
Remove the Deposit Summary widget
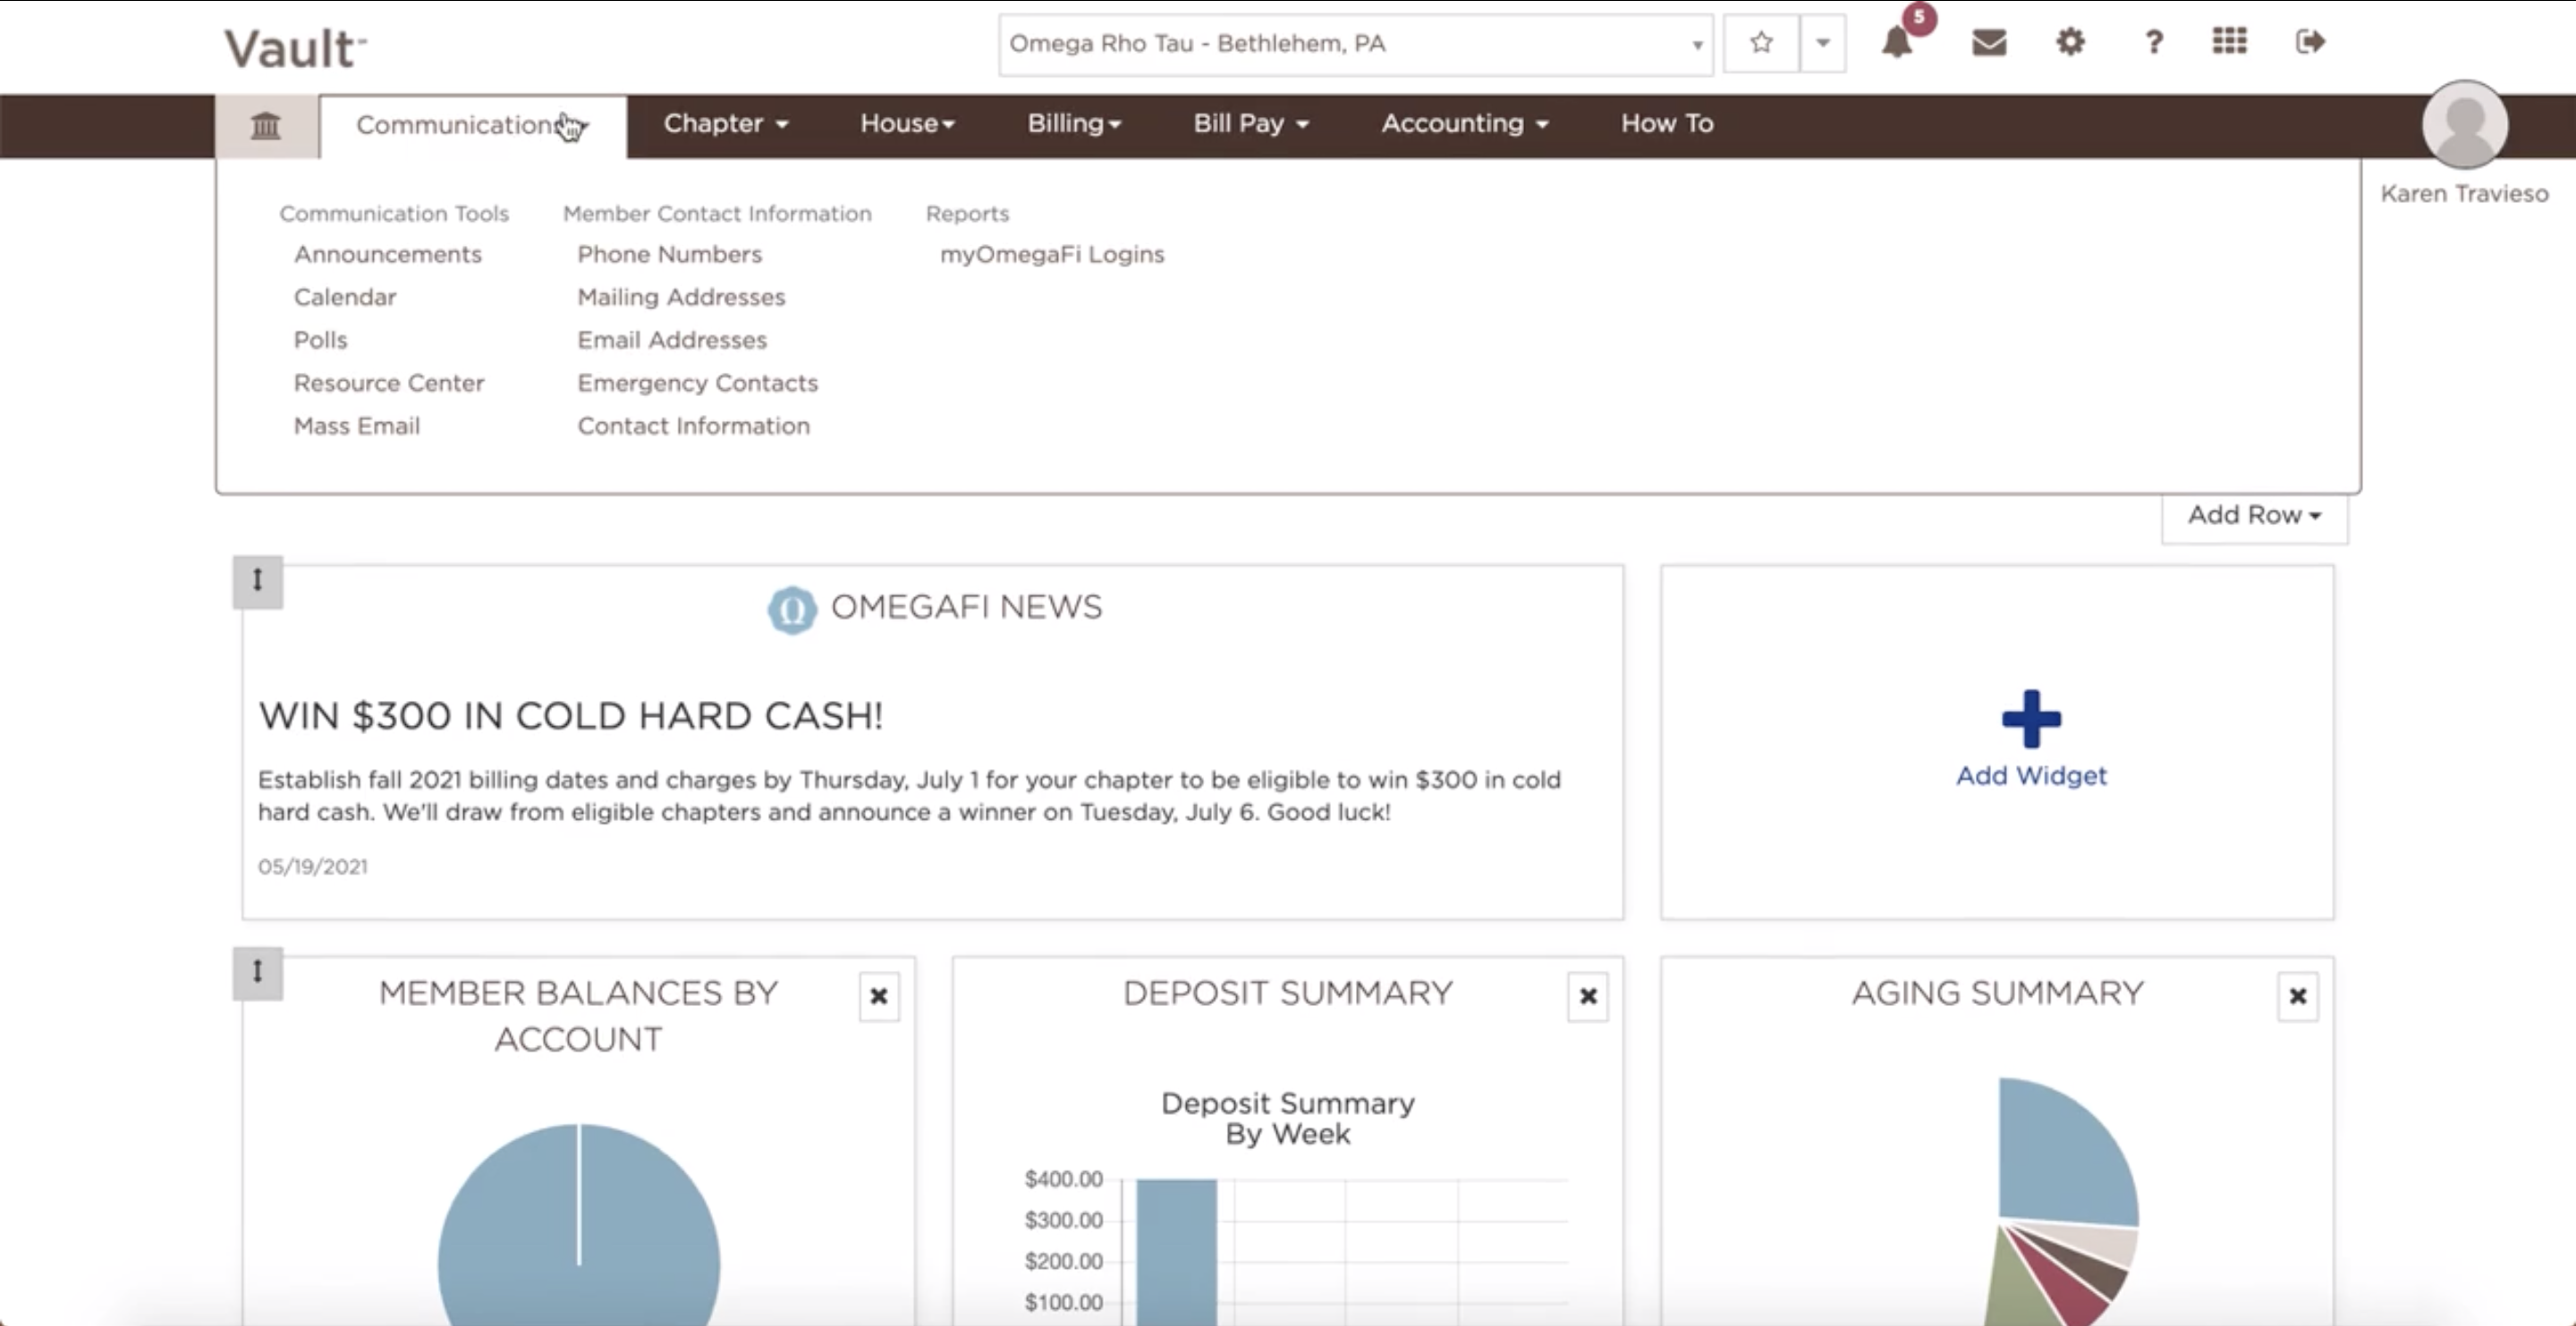[1587, 996]
